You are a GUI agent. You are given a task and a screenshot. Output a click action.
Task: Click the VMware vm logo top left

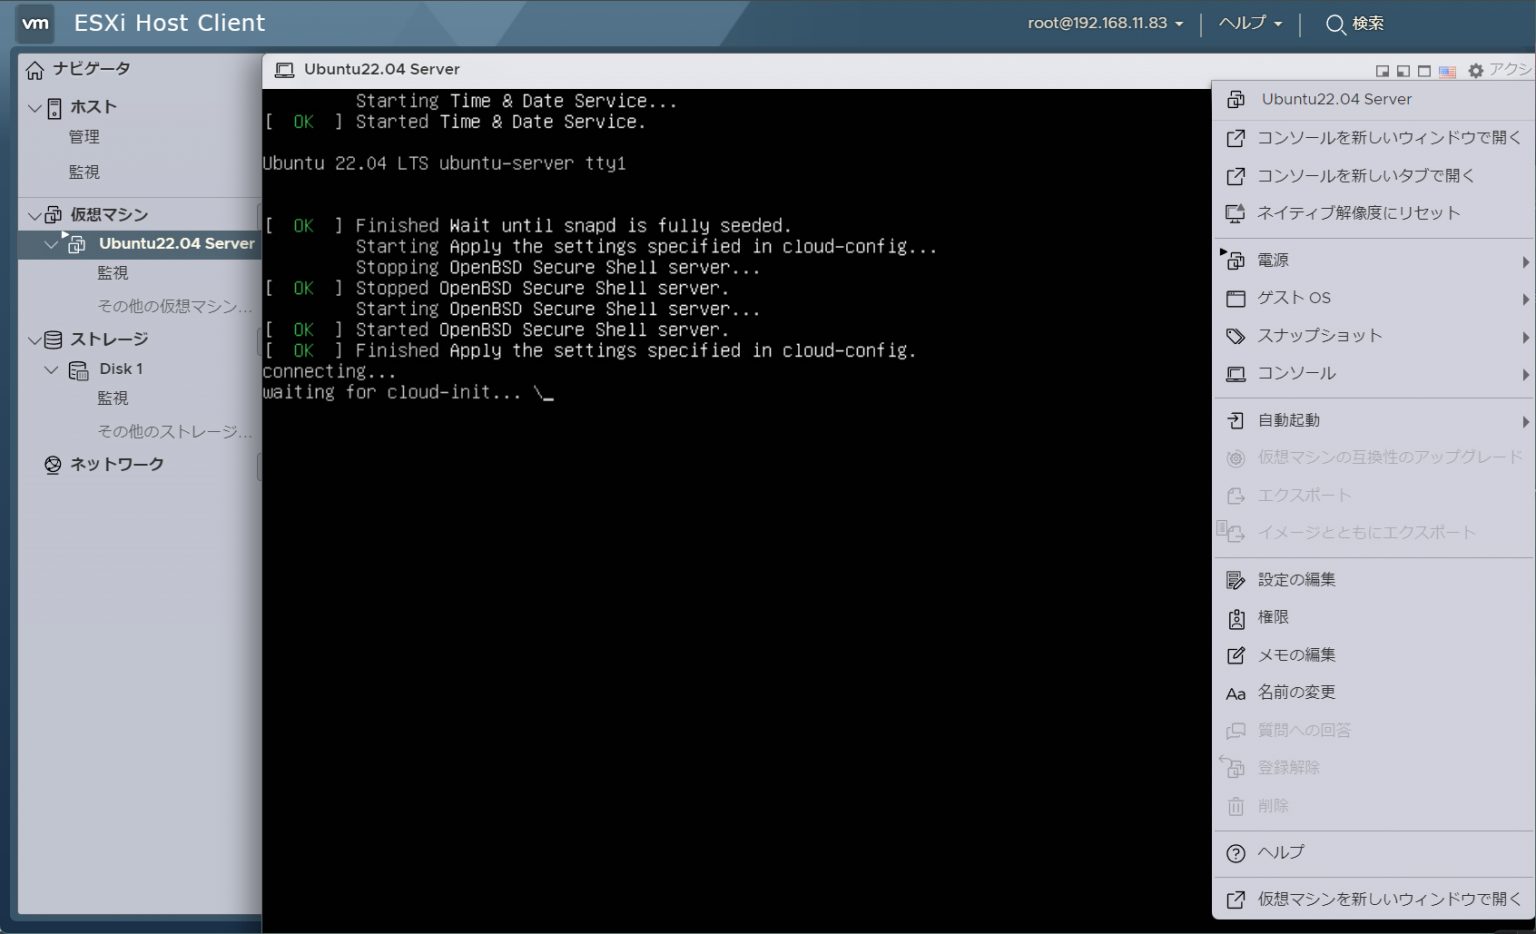(x=36, y=23)
